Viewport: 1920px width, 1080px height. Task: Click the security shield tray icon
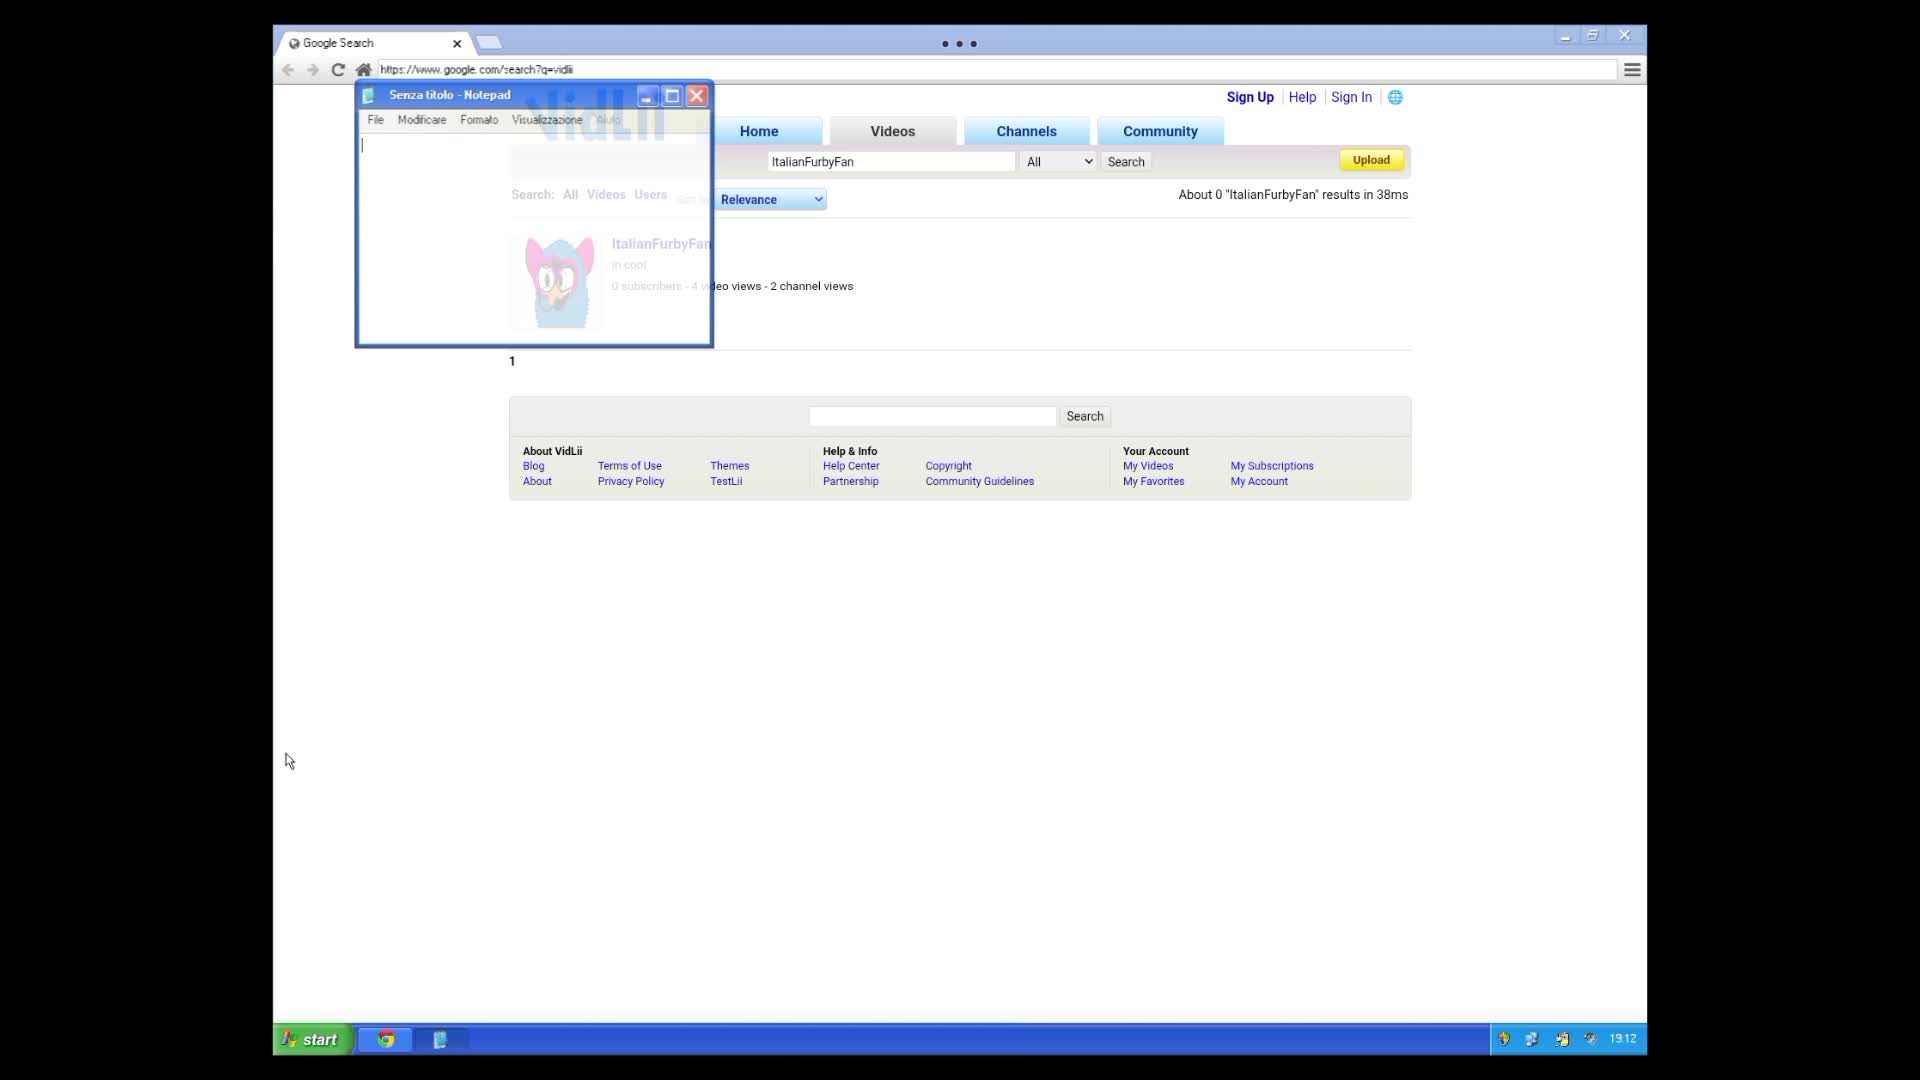1503,1039
